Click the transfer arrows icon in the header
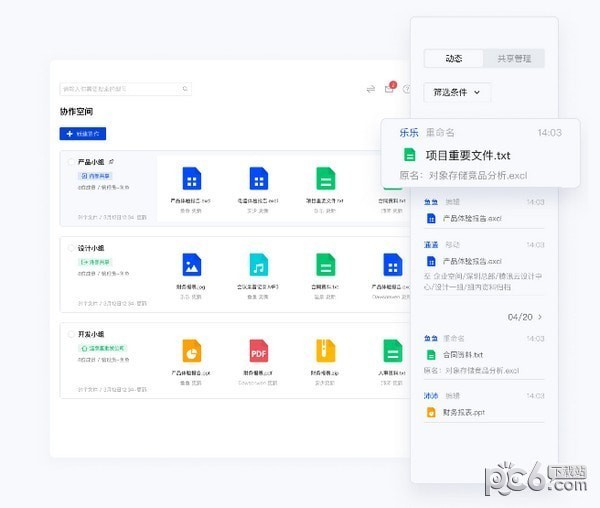 371,89
